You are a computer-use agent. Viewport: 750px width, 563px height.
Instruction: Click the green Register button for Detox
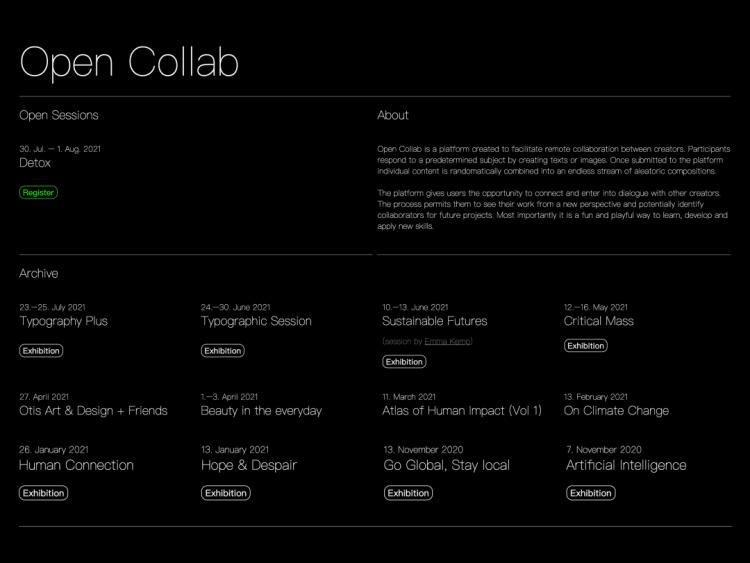point(38,192)
